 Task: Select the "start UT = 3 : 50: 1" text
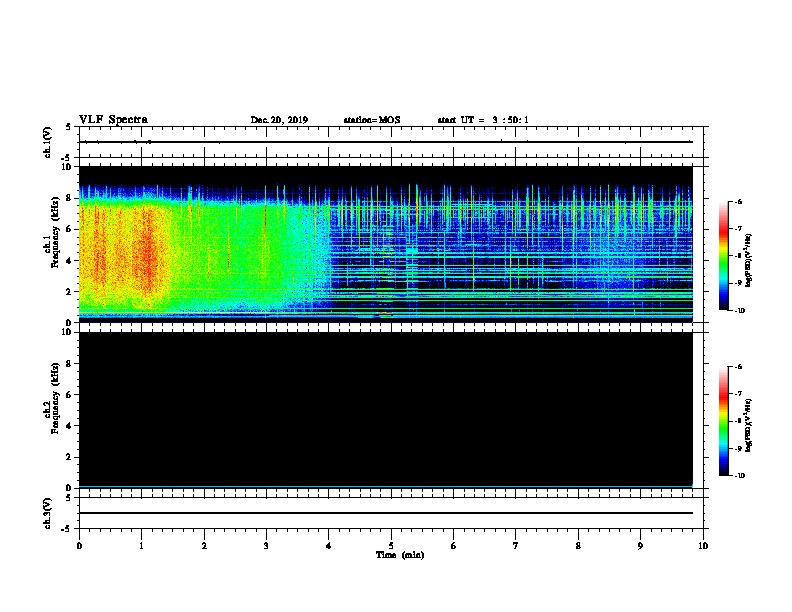pyautogui.click(x=483, y=120)
